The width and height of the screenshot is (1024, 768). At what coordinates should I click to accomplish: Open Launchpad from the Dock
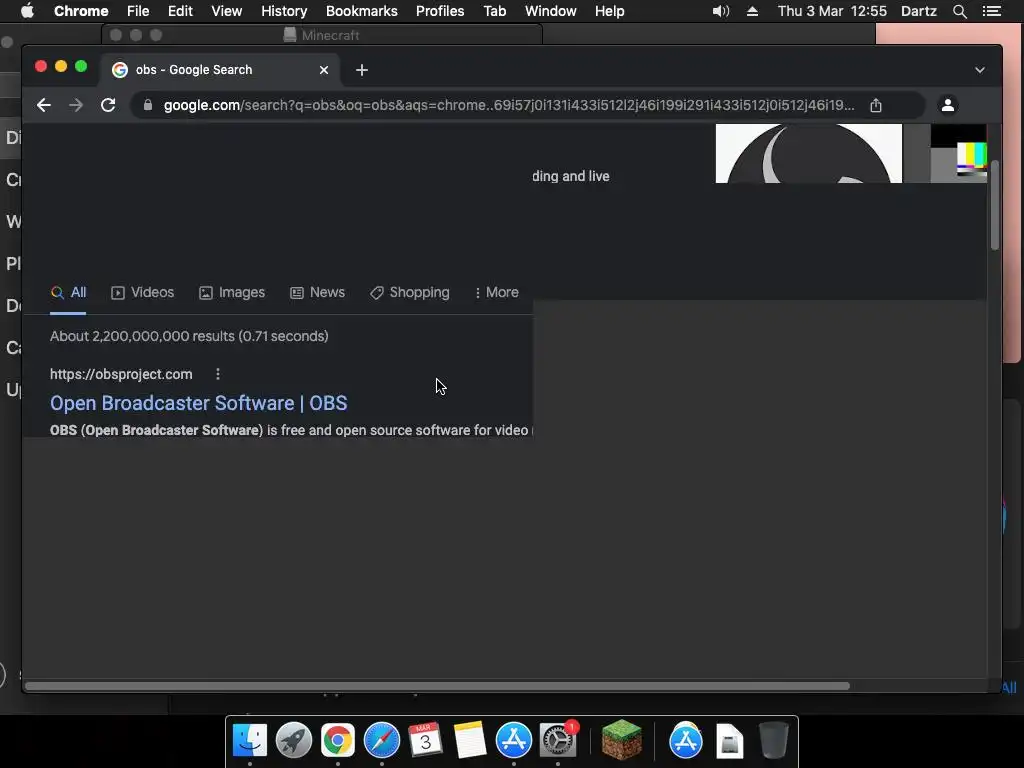pos(294,741)
